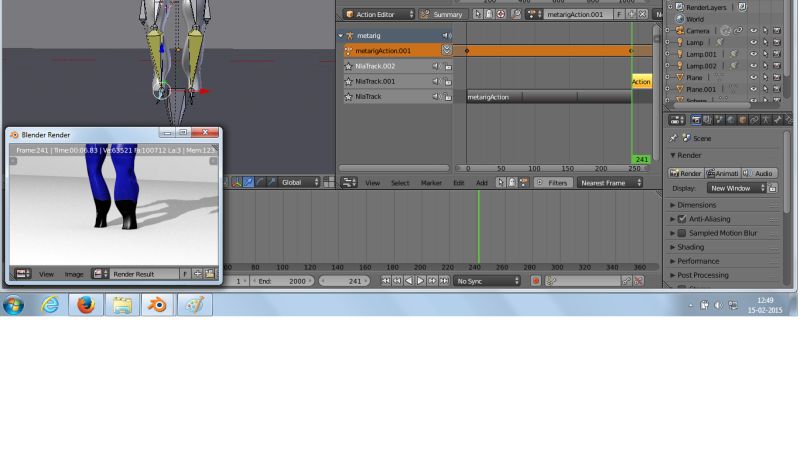Select metarigAction.001 channel row
The image size is (800, 449).
392,51
